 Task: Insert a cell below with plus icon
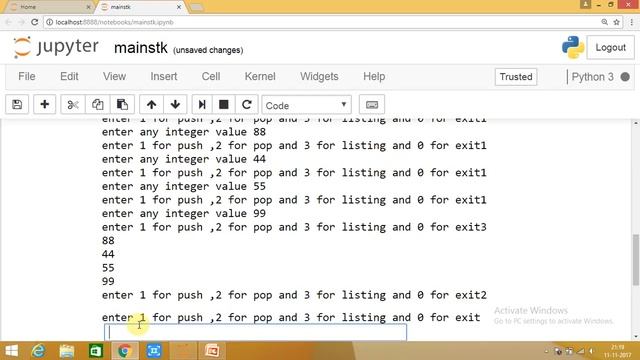(44, 104)
